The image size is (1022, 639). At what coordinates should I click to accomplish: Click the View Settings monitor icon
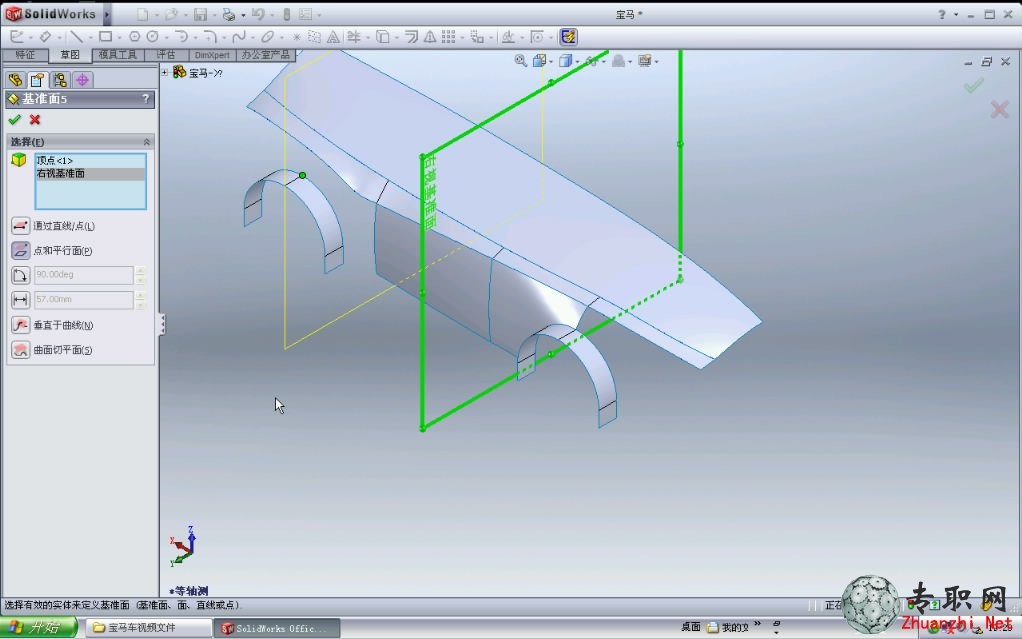point(645,61)
